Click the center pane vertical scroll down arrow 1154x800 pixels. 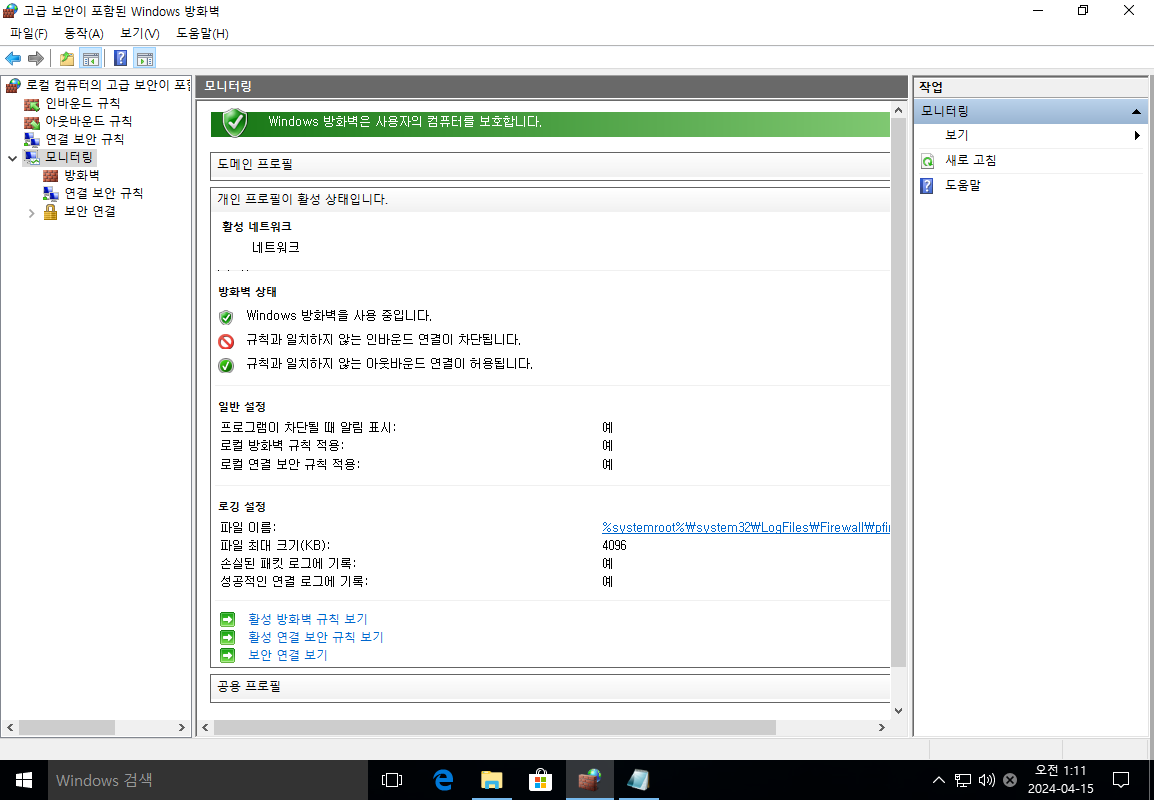(899, 711)
